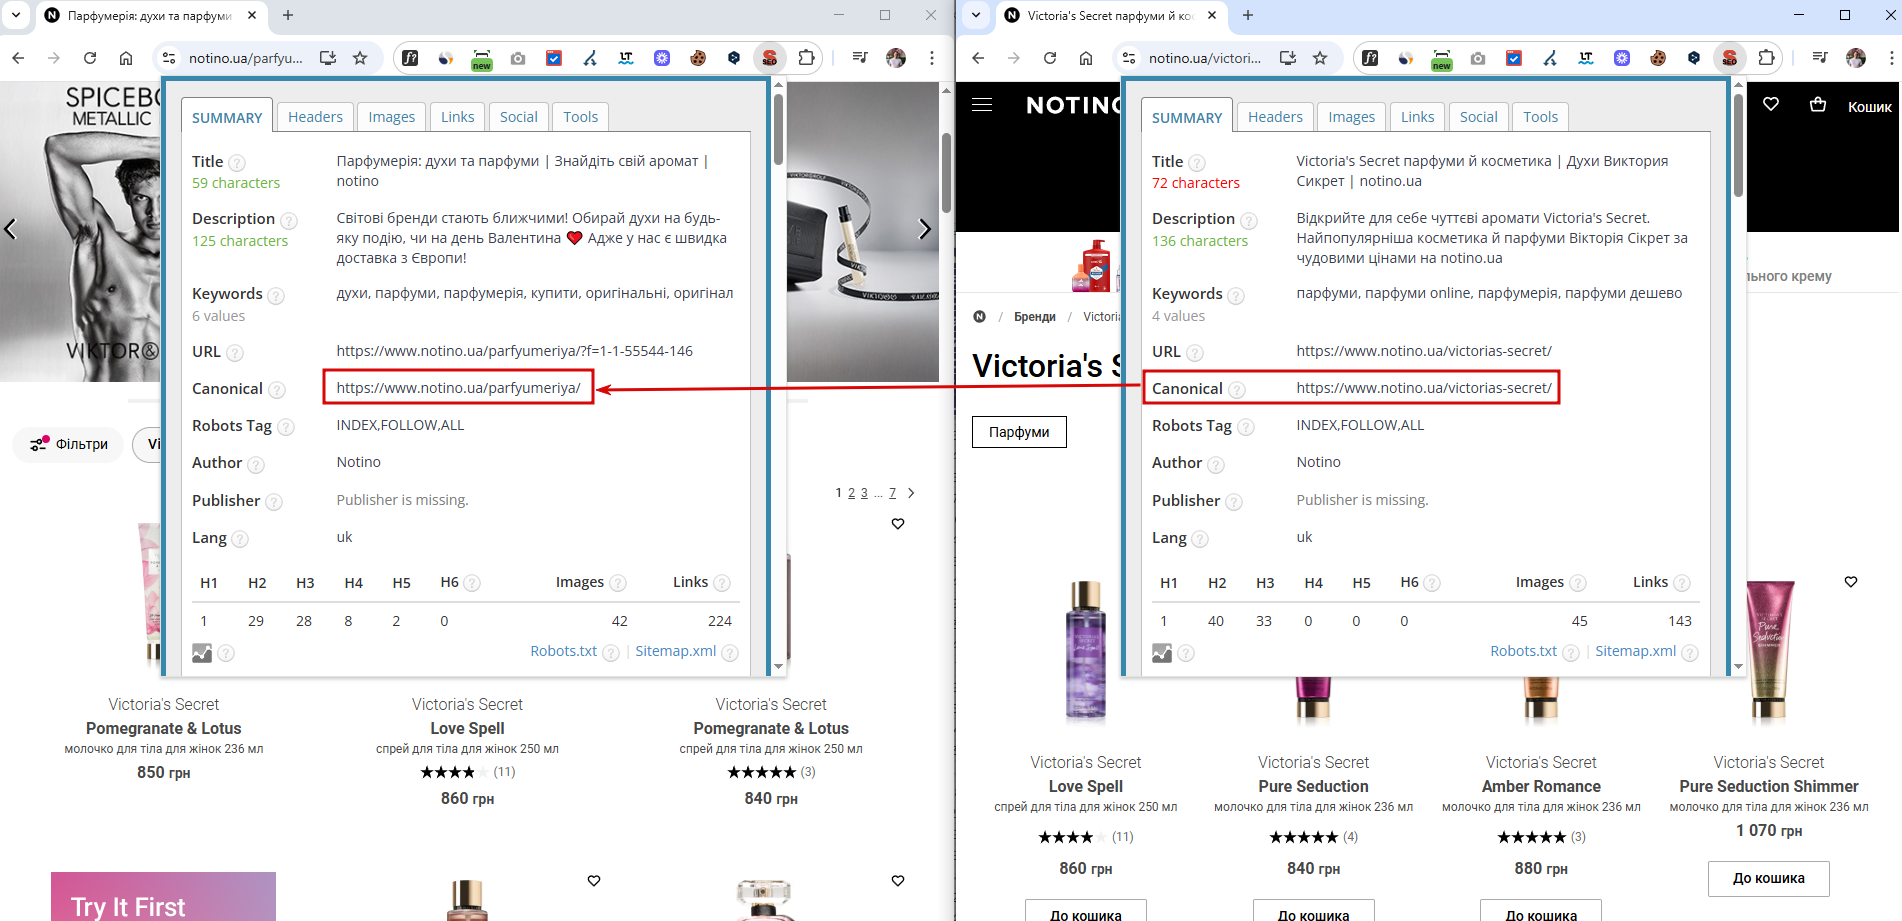This screenshot has height=921, width=1902.
Task: Click previous slide arrow on left page banner
Action: [x=11, y=229]
